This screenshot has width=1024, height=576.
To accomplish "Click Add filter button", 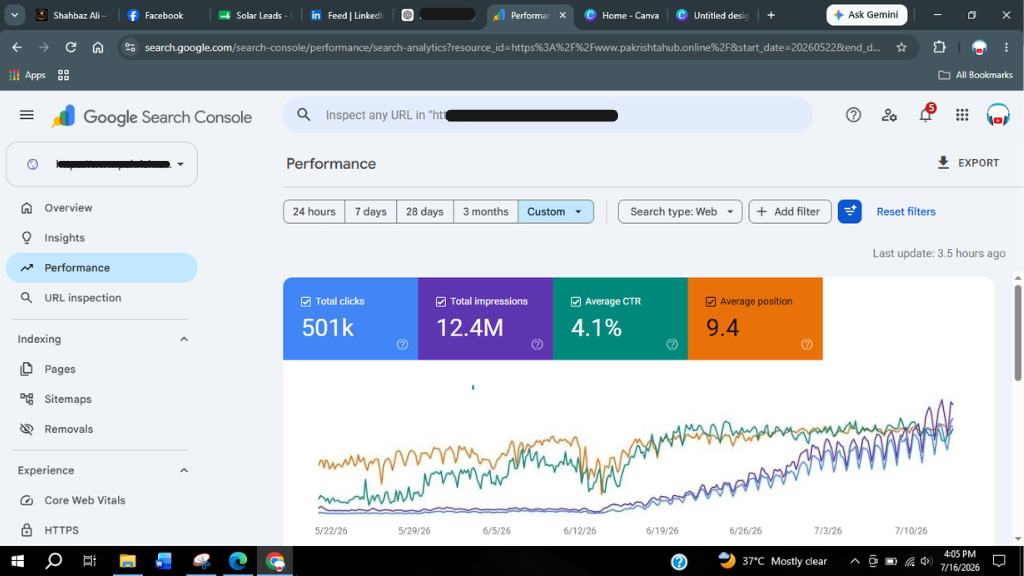I will pos(790,212).
